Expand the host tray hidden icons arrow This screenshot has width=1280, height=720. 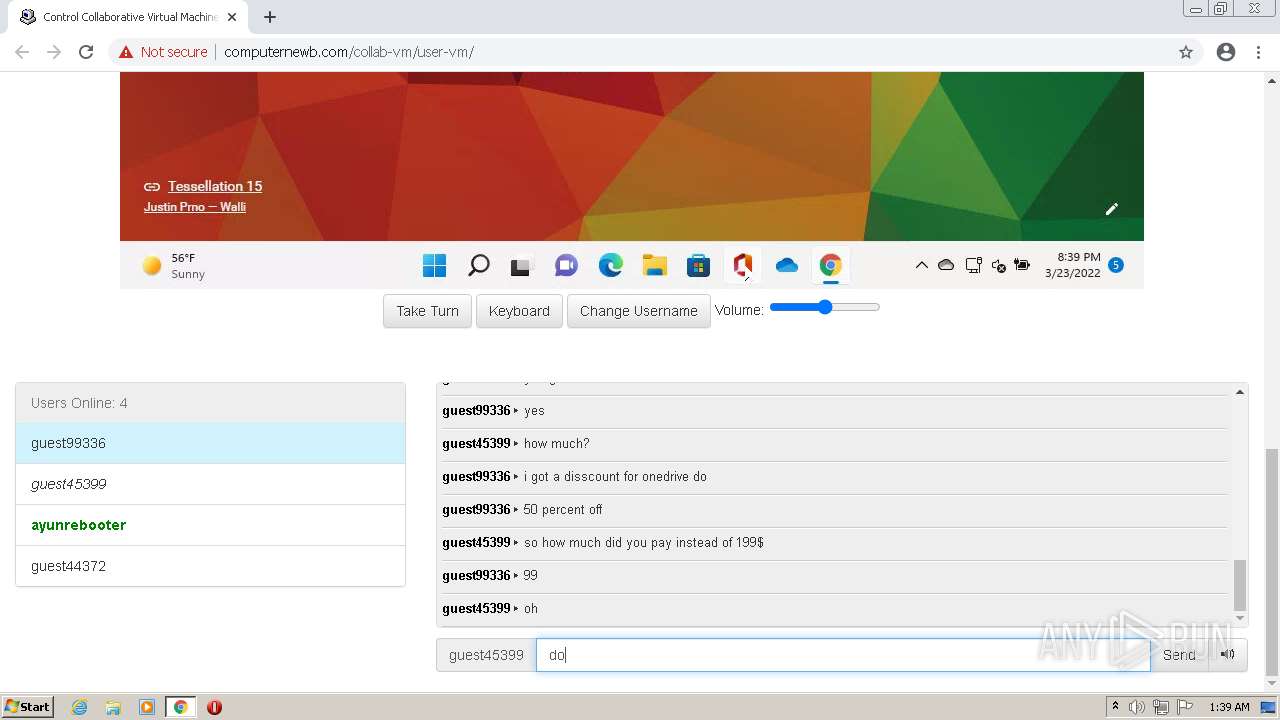[1115, 707]
